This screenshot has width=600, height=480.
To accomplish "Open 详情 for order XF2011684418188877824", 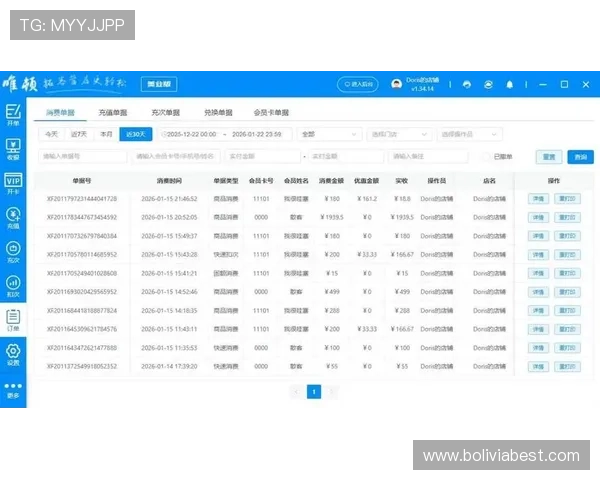I will click(x=538, y=310).
